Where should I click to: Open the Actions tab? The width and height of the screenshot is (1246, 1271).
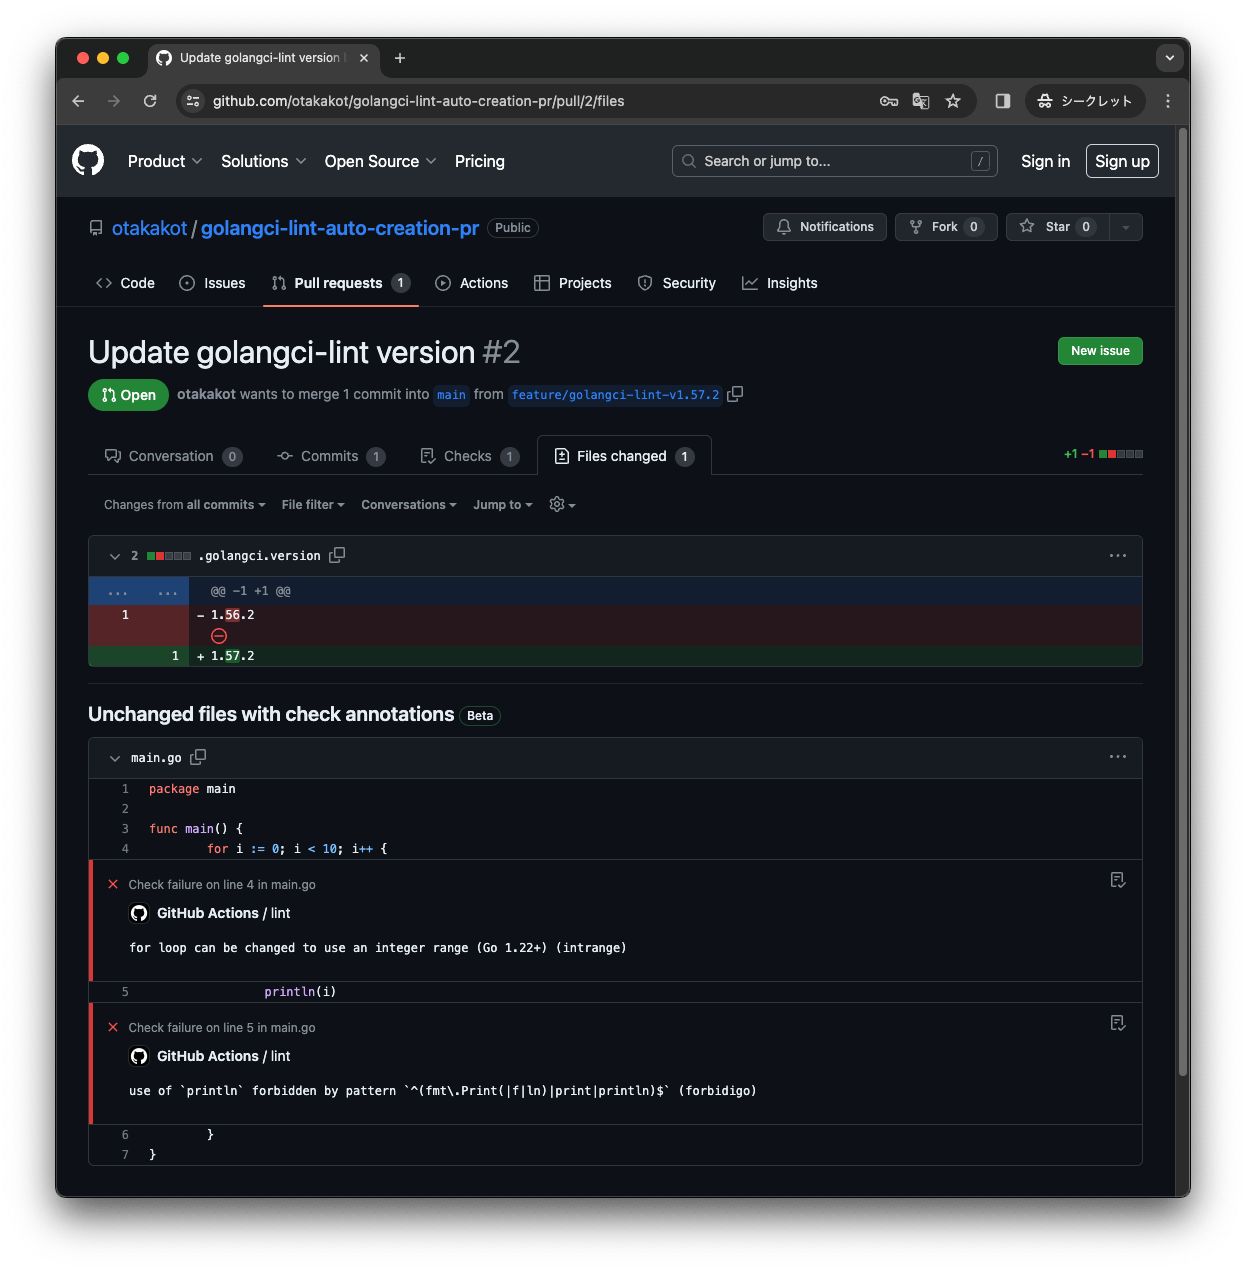(x=472, y=283)
